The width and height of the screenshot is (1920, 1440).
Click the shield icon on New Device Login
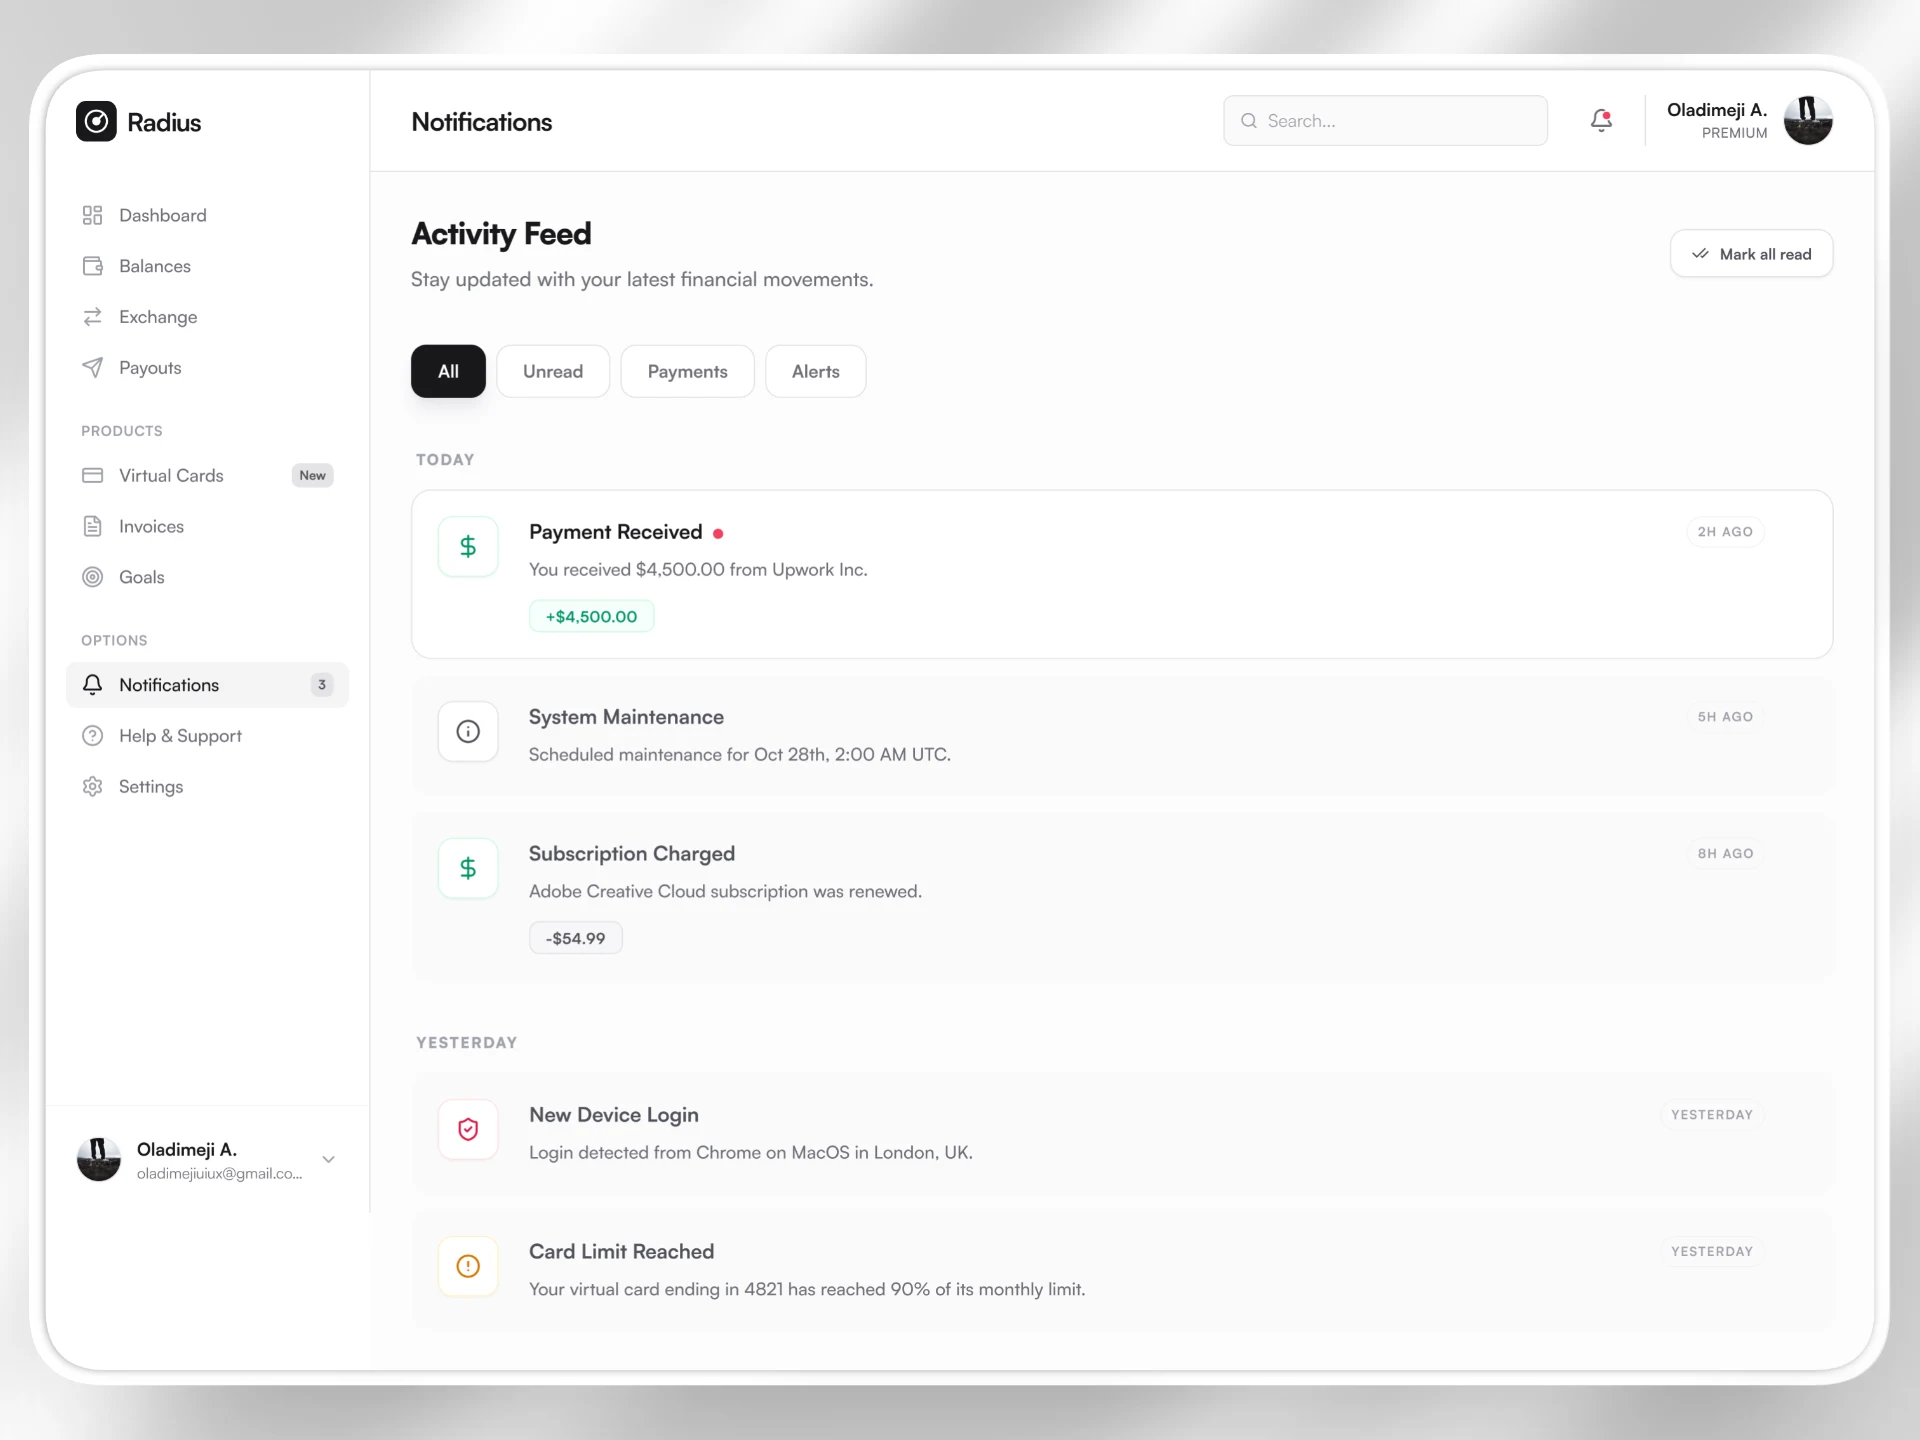click(468, 1130)
